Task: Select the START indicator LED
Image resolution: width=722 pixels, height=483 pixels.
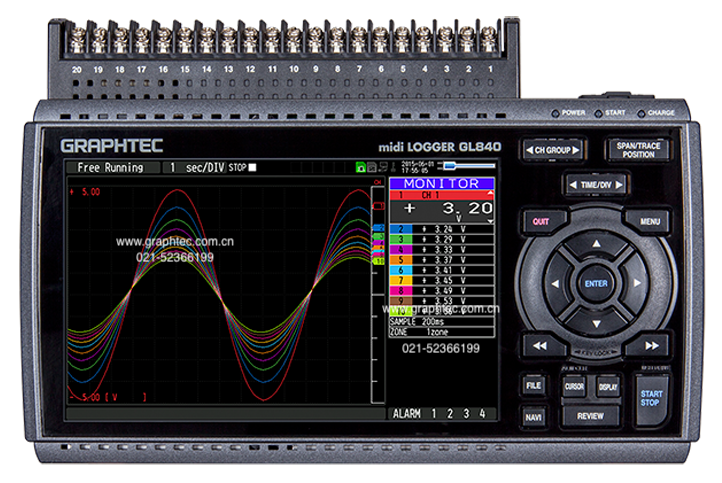Action: click(x=599, y=113)
